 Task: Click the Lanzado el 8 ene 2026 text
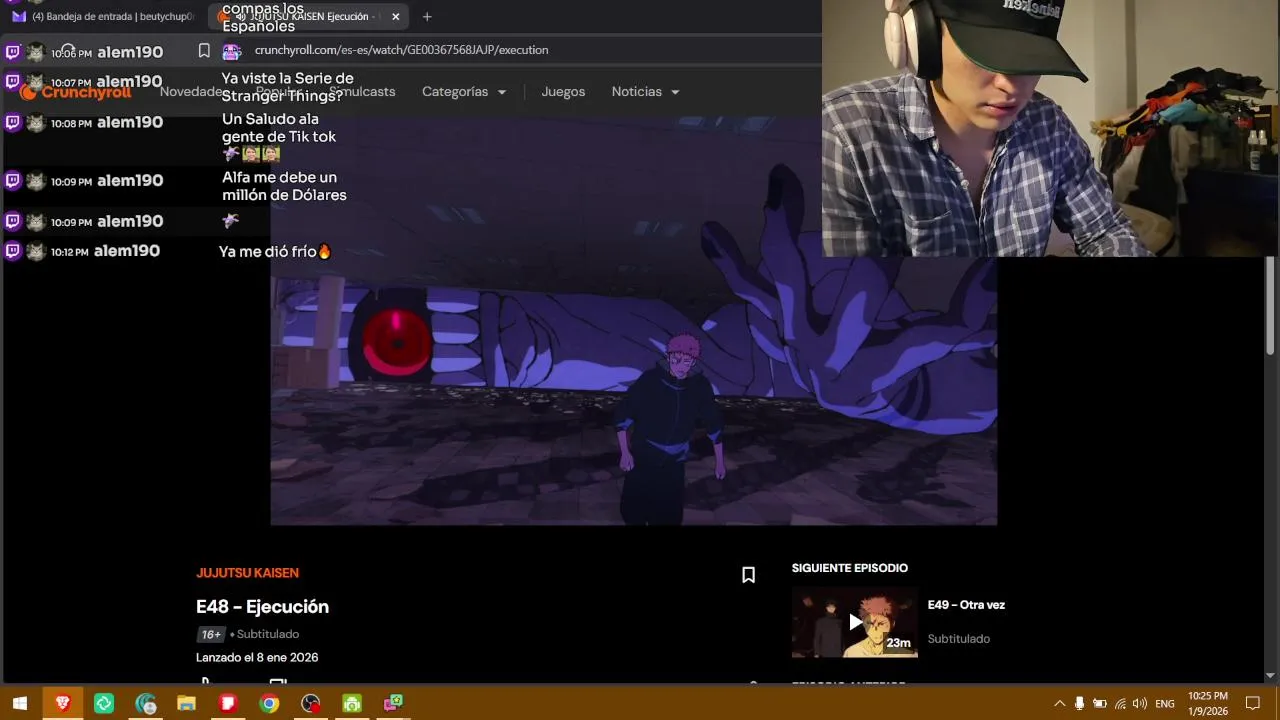point(257,658)
